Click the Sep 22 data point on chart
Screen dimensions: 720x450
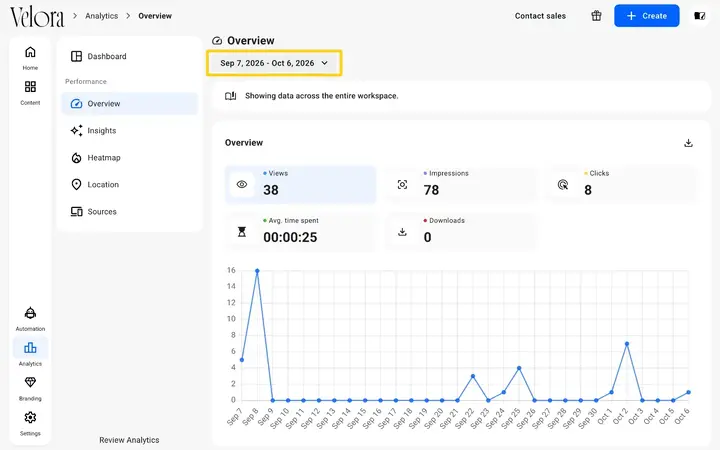tap(472, 376)
